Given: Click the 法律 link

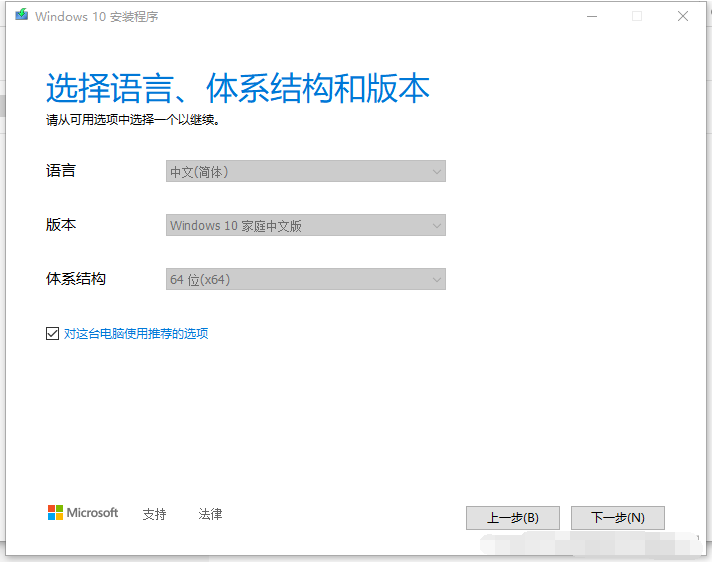Looking at the screenshot, I should point(210,514).
